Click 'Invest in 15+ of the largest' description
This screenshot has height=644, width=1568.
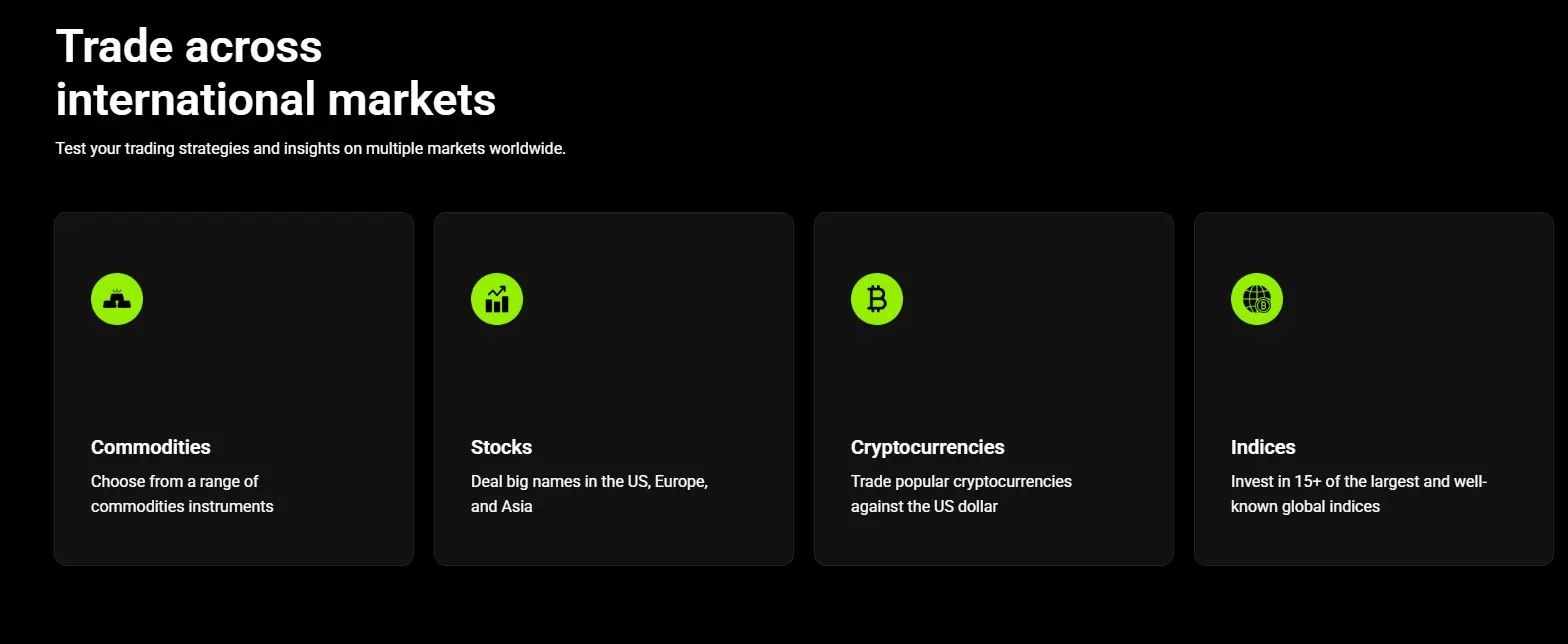pos(1359,494)
